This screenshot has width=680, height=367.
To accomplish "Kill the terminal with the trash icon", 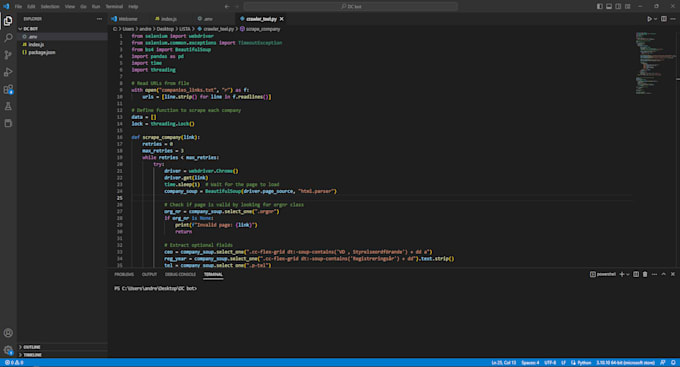I will point(645,274).
